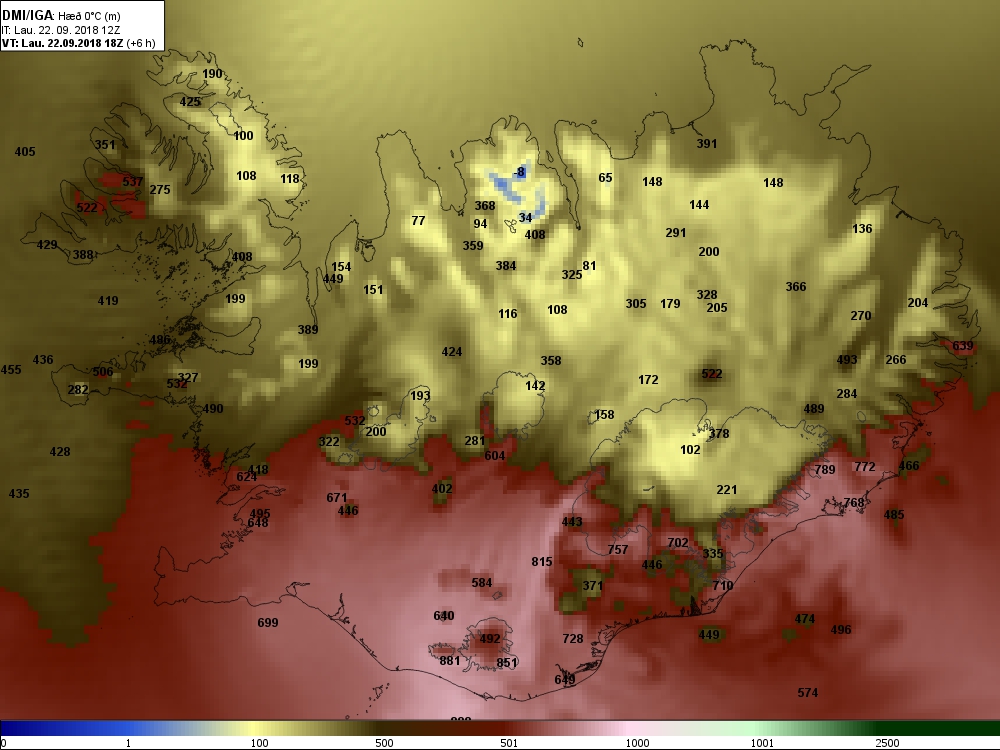The width and height of the screenshot is (1000, 750).
Task: Click the map value 757
Action: (x=618, y=549)
